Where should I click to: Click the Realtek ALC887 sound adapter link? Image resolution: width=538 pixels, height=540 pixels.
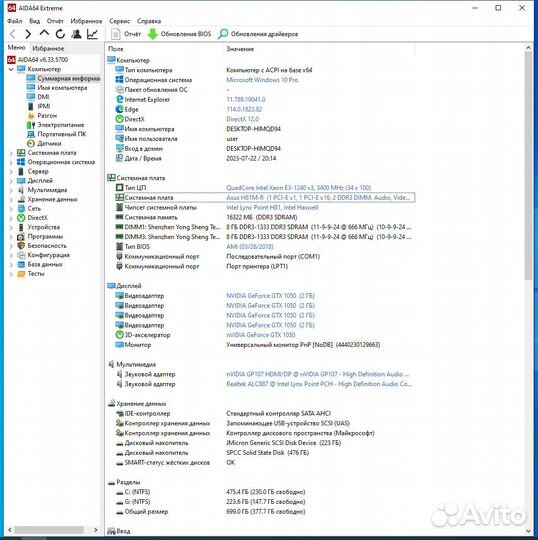pos(319,384)
